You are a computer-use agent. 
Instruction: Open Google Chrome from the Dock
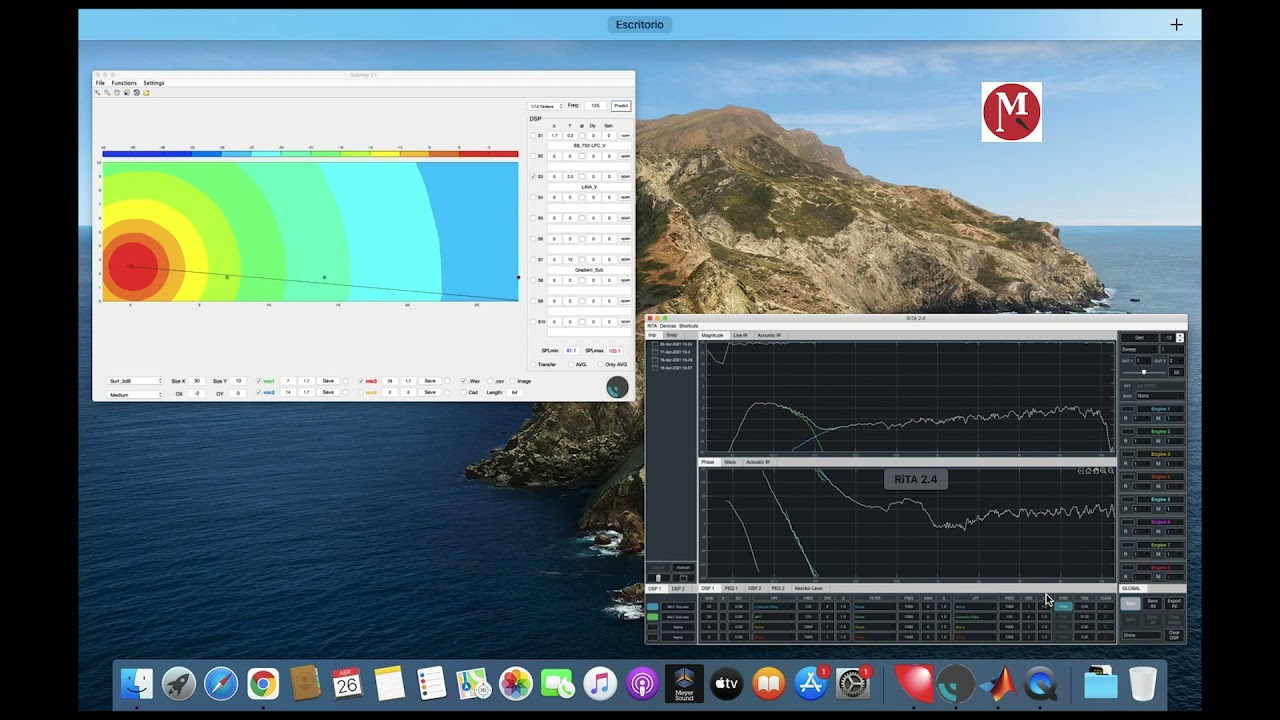coord(263,684)
